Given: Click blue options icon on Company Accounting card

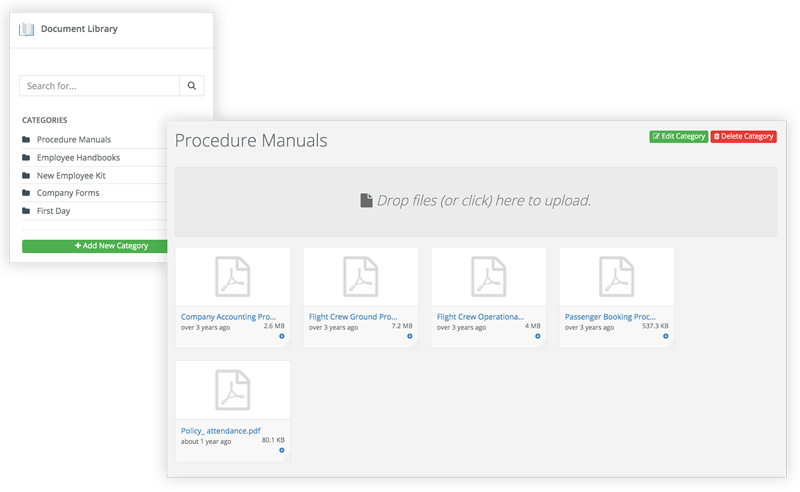Looking at the screenshot, I should (x=282, y=336).
